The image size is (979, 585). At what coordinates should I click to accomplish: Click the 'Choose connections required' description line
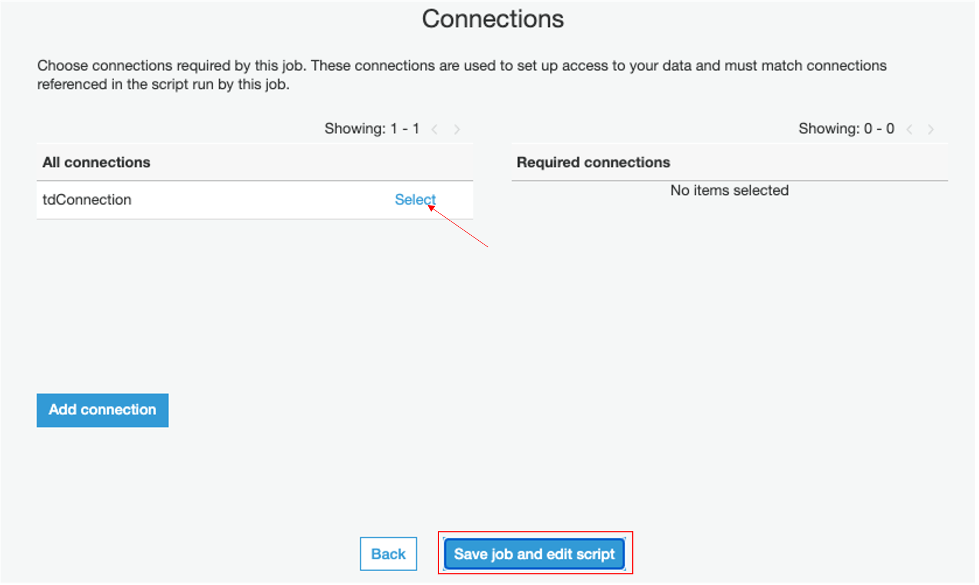(461, 66)
